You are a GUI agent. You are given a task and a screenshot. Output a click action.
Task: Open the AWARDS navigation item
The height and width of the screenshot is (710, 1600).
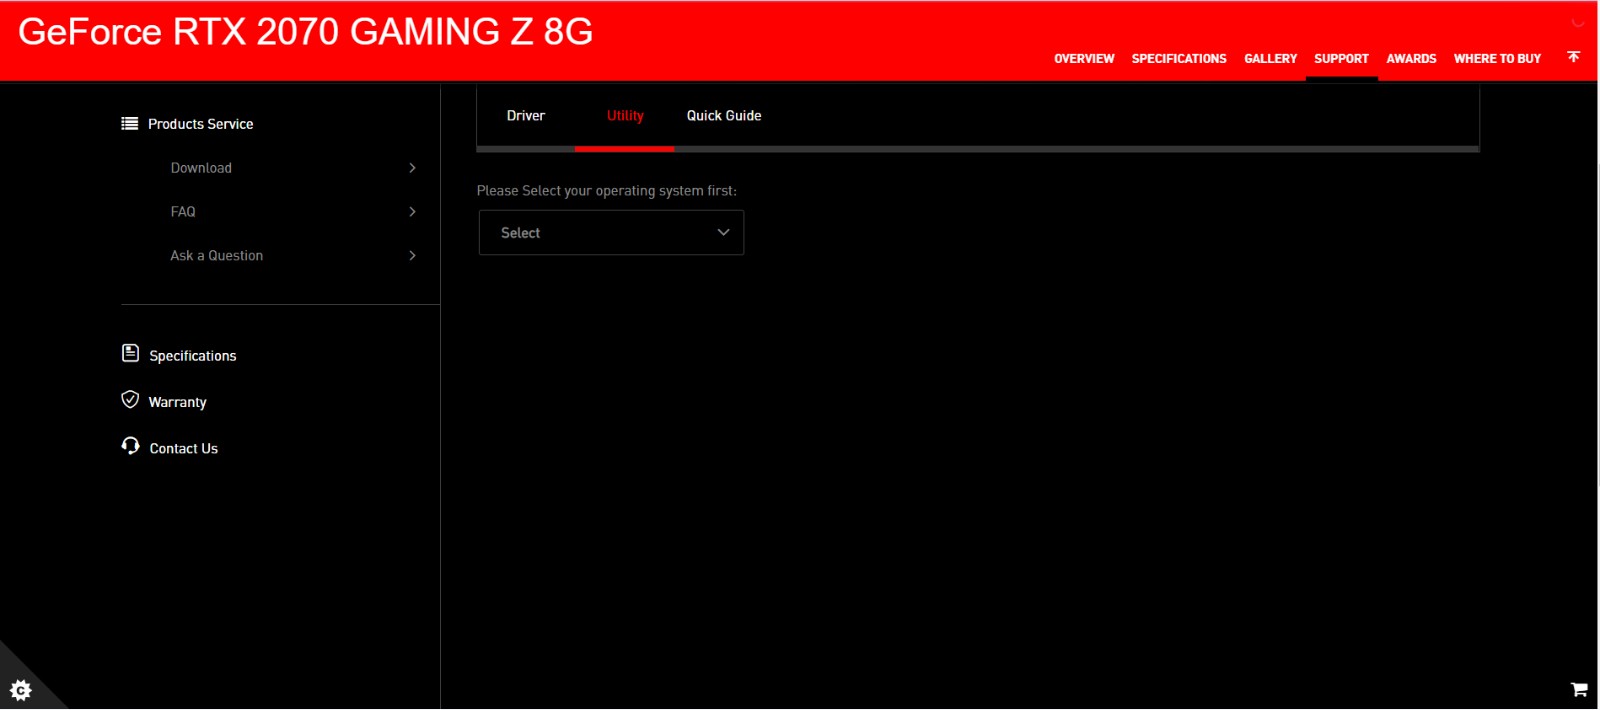tap(1411, 59)
